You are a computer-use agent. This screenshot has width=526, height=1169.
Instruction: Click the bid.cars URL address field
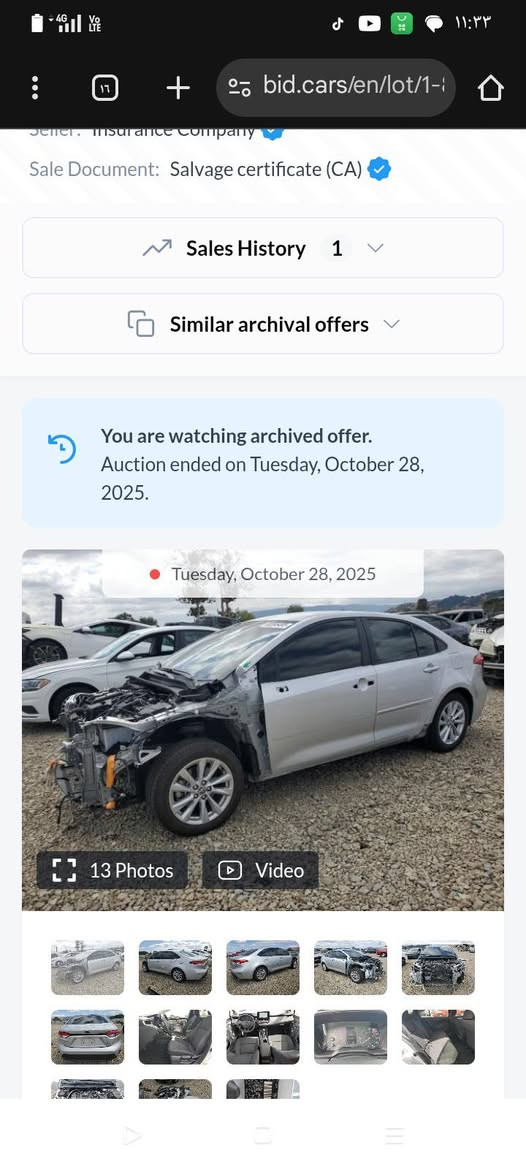click(x=335, y=87)
